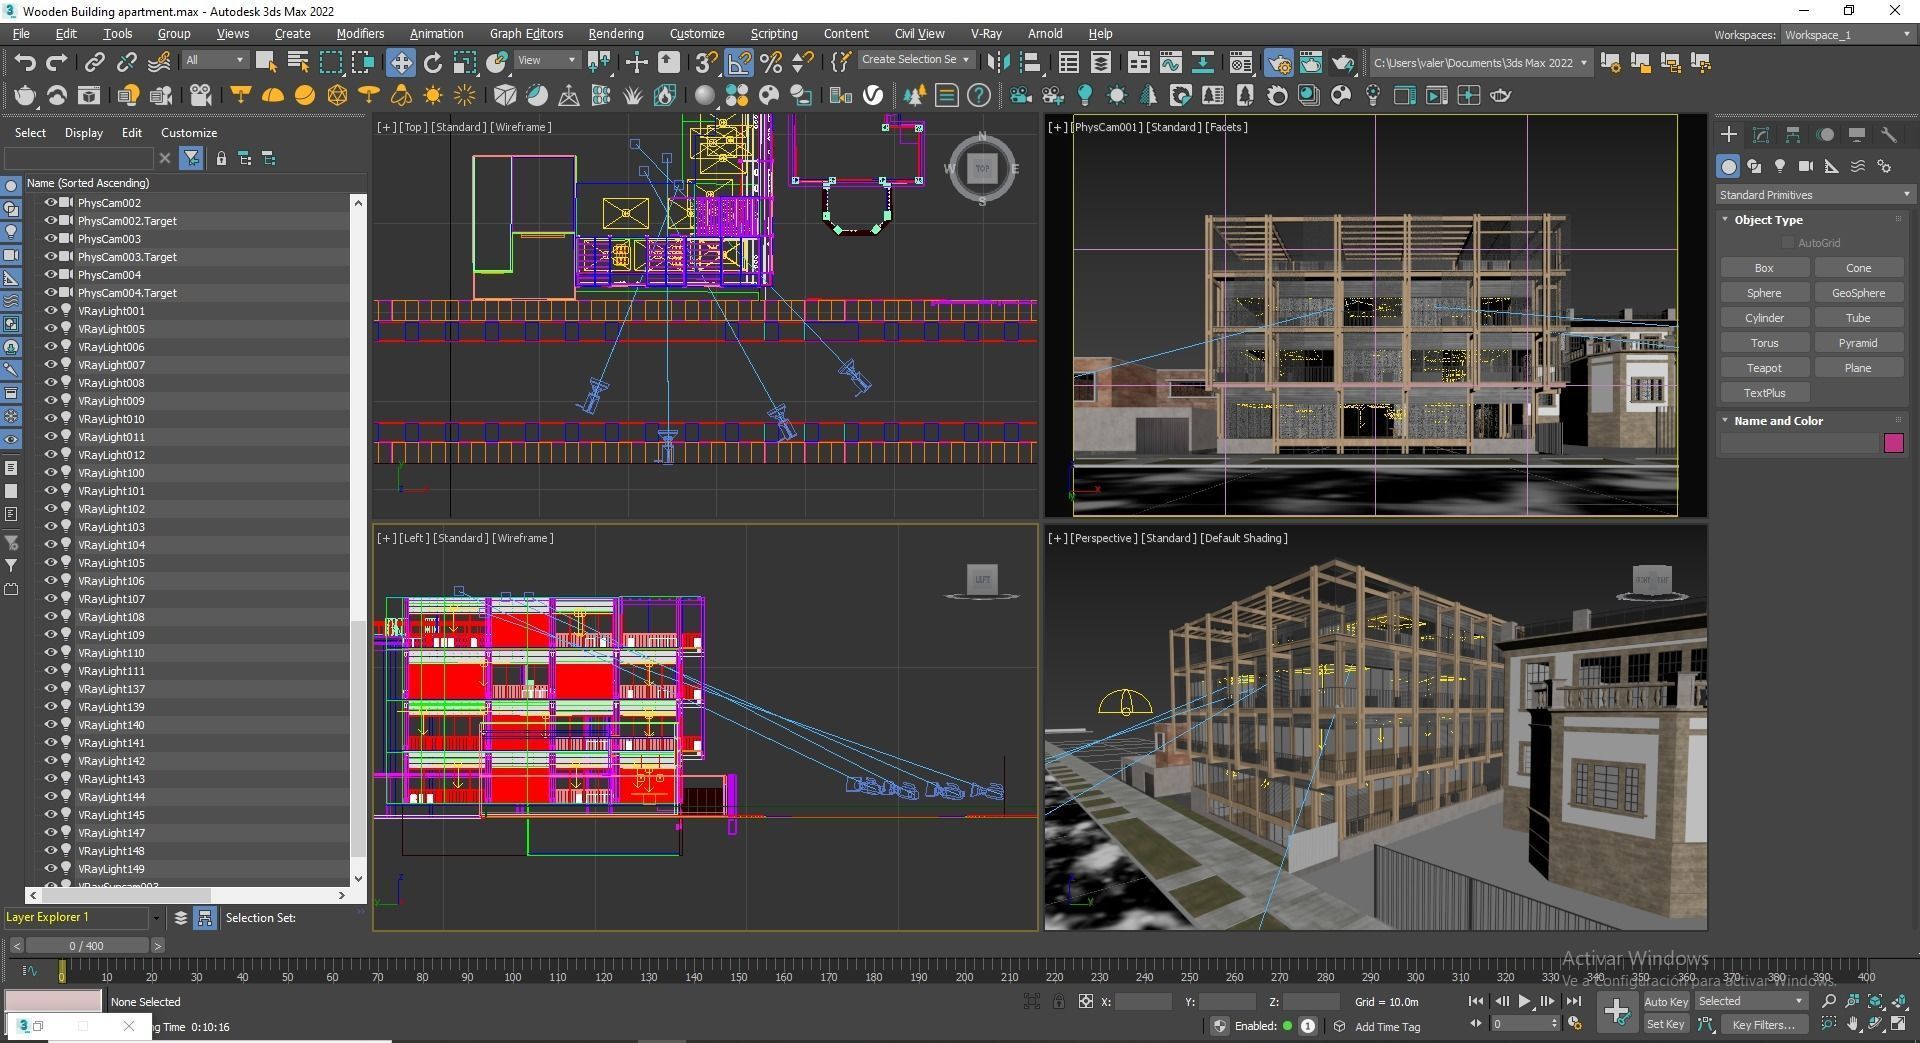1920x1043 pixels.
Task: Click the Redo arrow icon
Action: (x=57, y=62)
